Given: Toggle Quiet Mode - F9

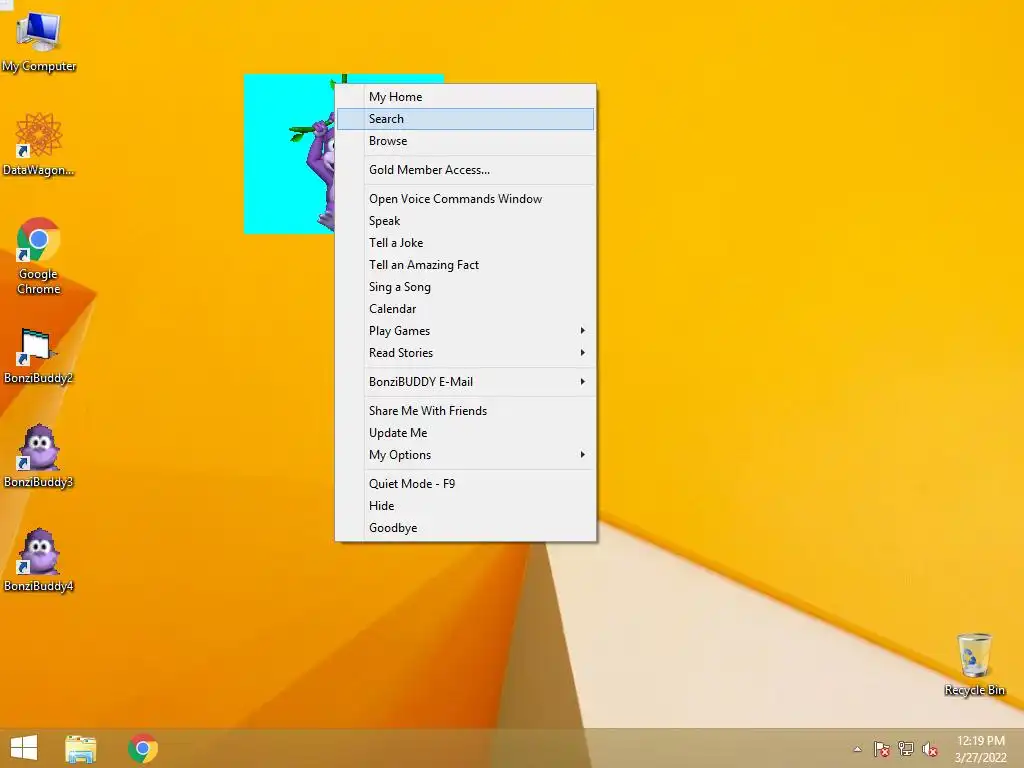Looking at the screenshot, I should click(465, 484).
